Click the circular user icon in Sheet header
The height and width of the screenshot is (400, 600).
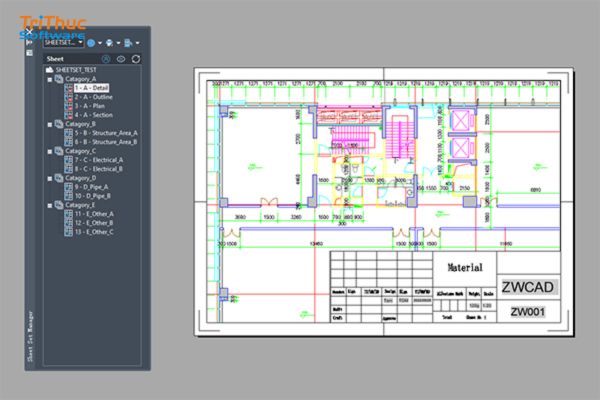[x=106, y=59]
